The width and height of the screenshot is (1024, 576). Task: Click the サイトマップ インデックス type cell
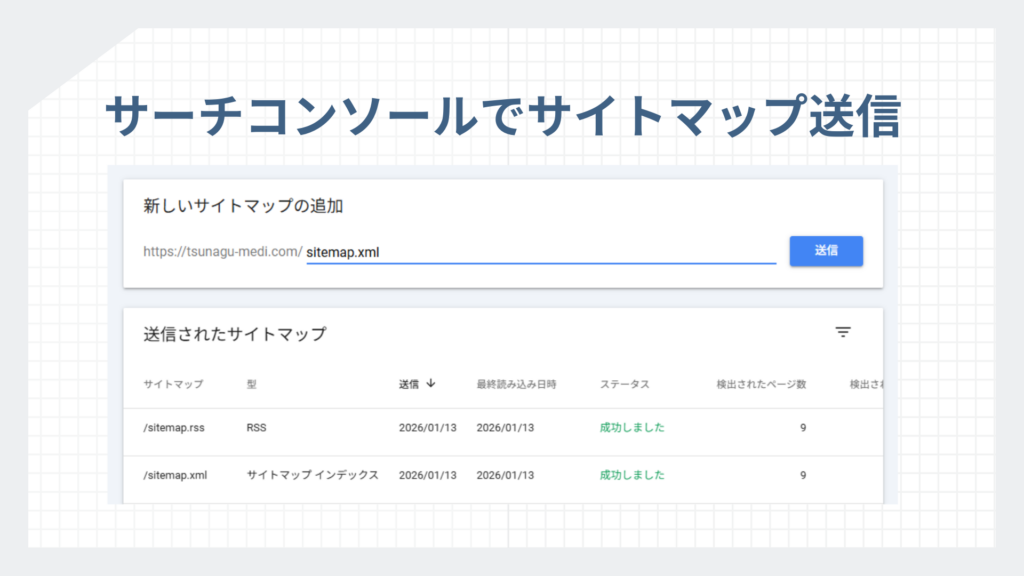click(312, 475)
